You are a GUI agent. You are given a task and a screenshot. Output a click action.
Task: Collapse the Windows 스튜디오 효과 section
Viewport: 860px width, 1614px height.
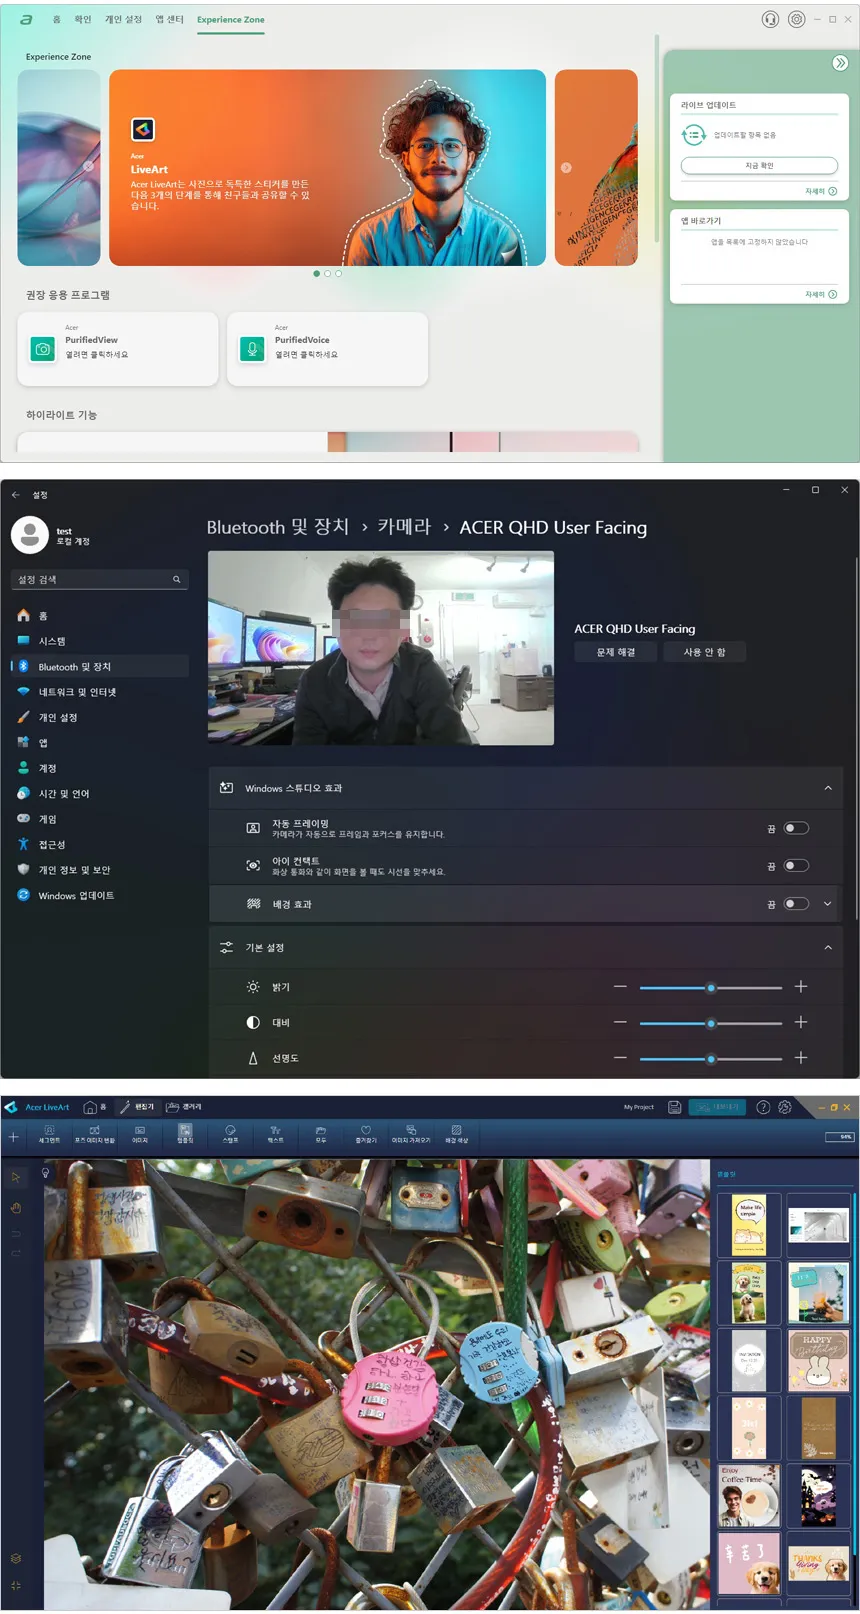click(828, 788)
